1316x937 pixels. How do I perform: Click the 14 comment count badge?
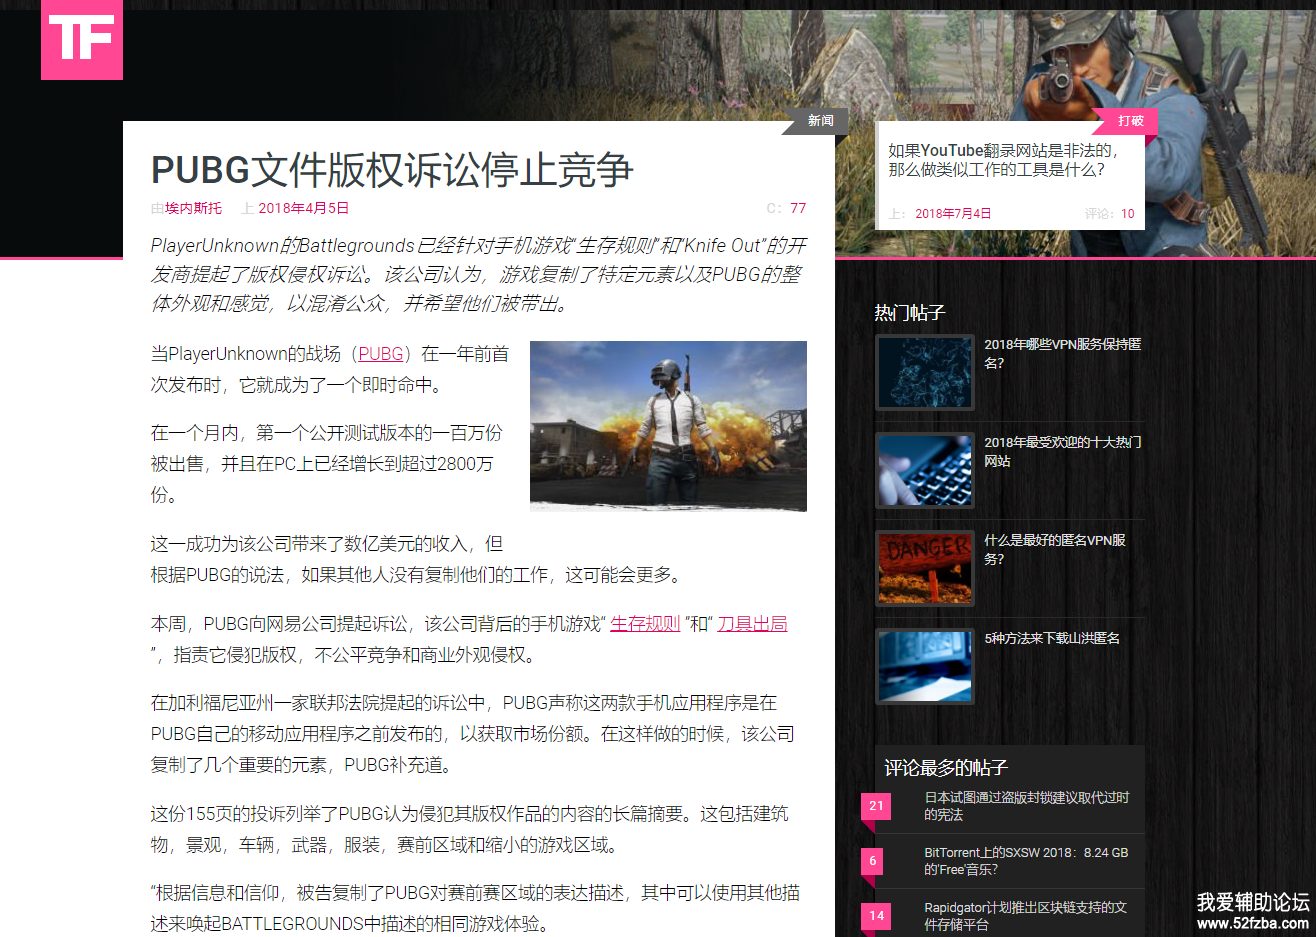click(876, 916)
